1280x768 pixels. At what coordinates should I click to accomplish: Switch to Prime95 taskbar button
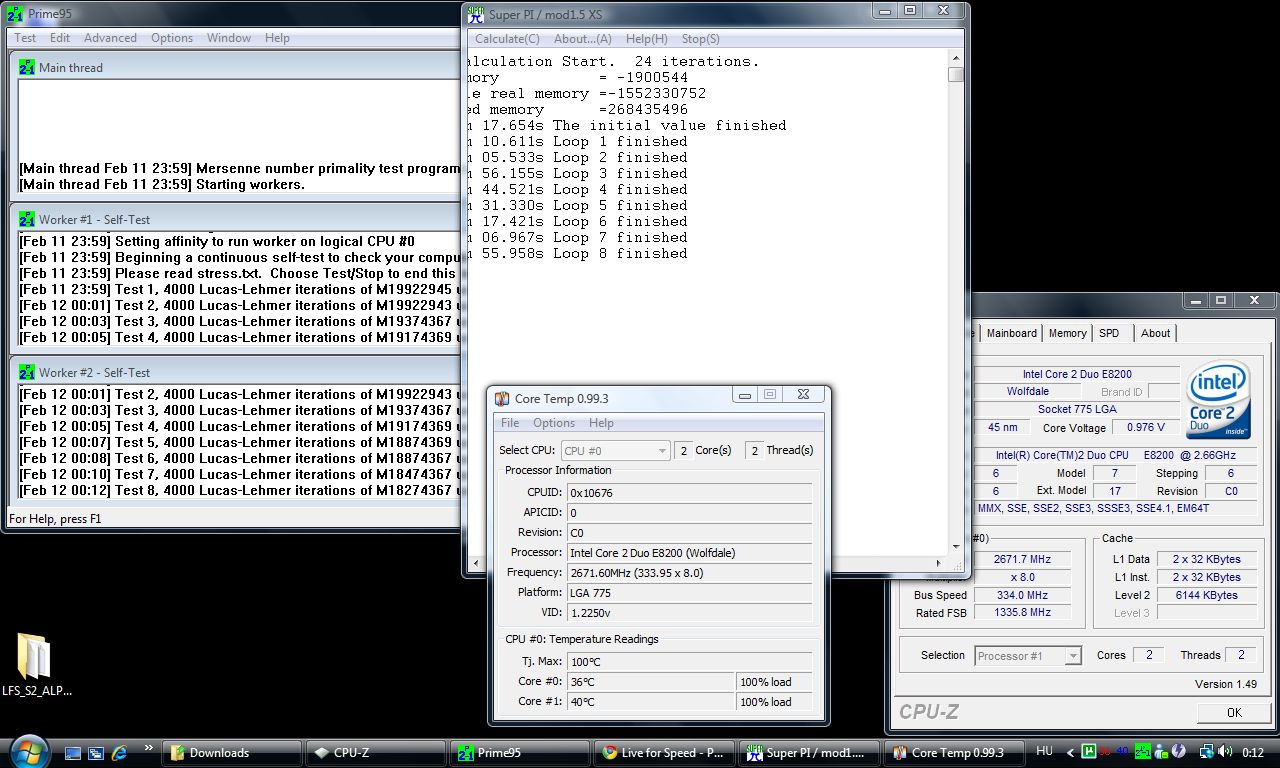click(x=519, y=753)
